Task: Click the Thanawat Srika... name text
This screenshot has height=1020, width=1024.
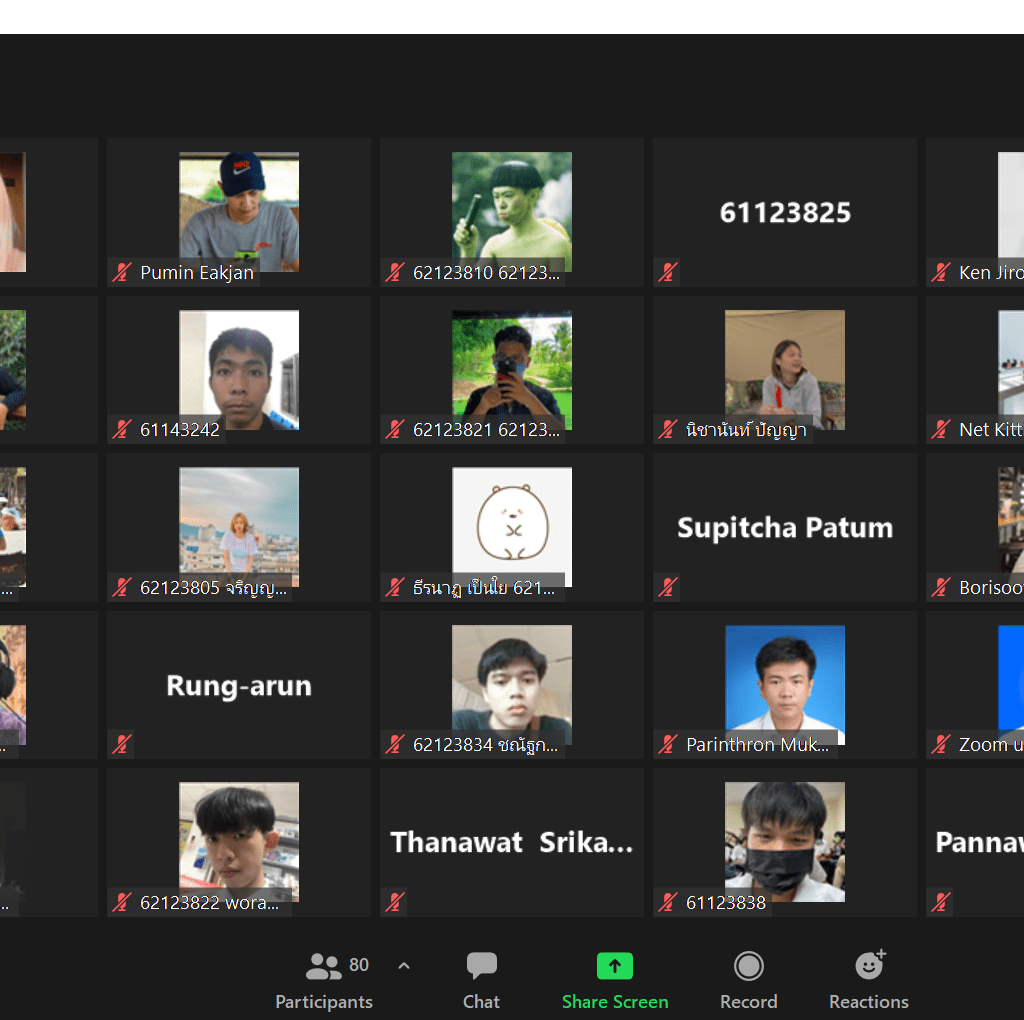Action: [x=512, y=843]
